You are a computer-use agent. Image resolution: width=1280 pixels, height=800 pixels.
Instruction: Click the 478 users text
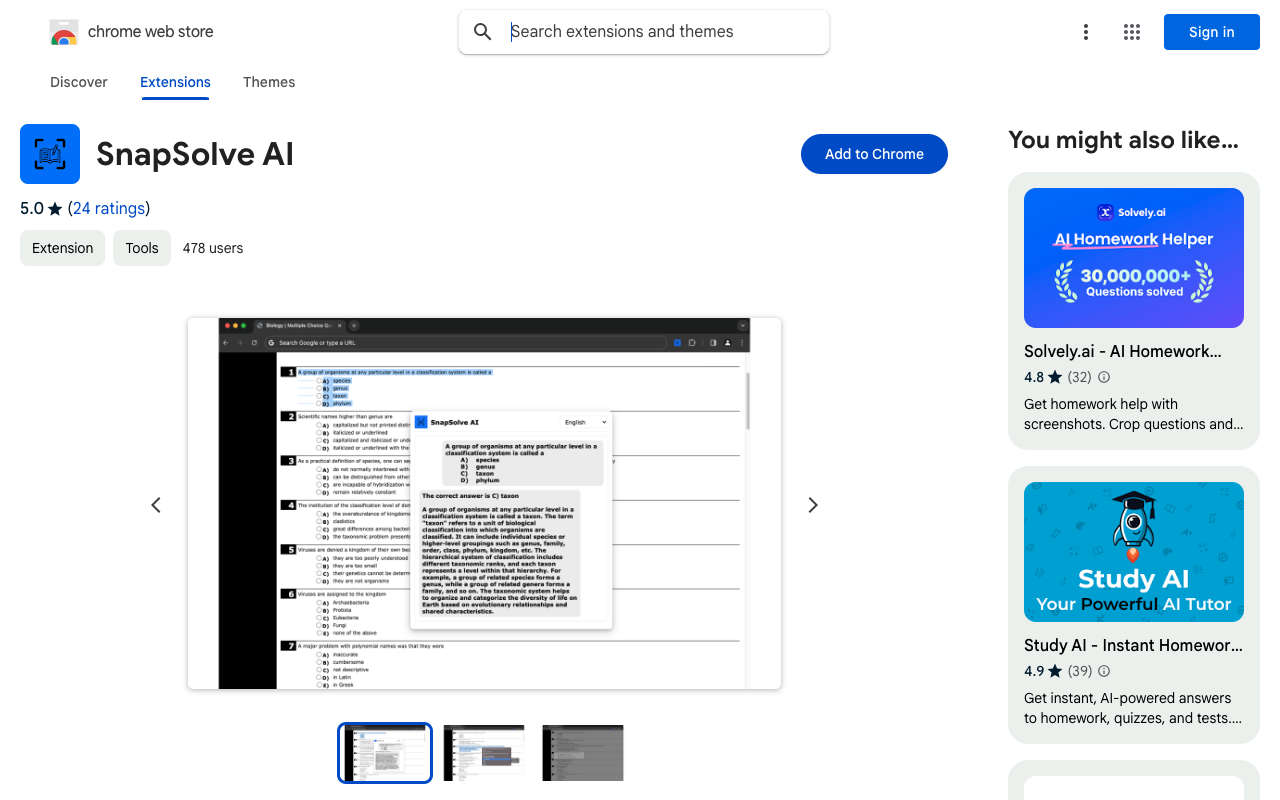213,248
